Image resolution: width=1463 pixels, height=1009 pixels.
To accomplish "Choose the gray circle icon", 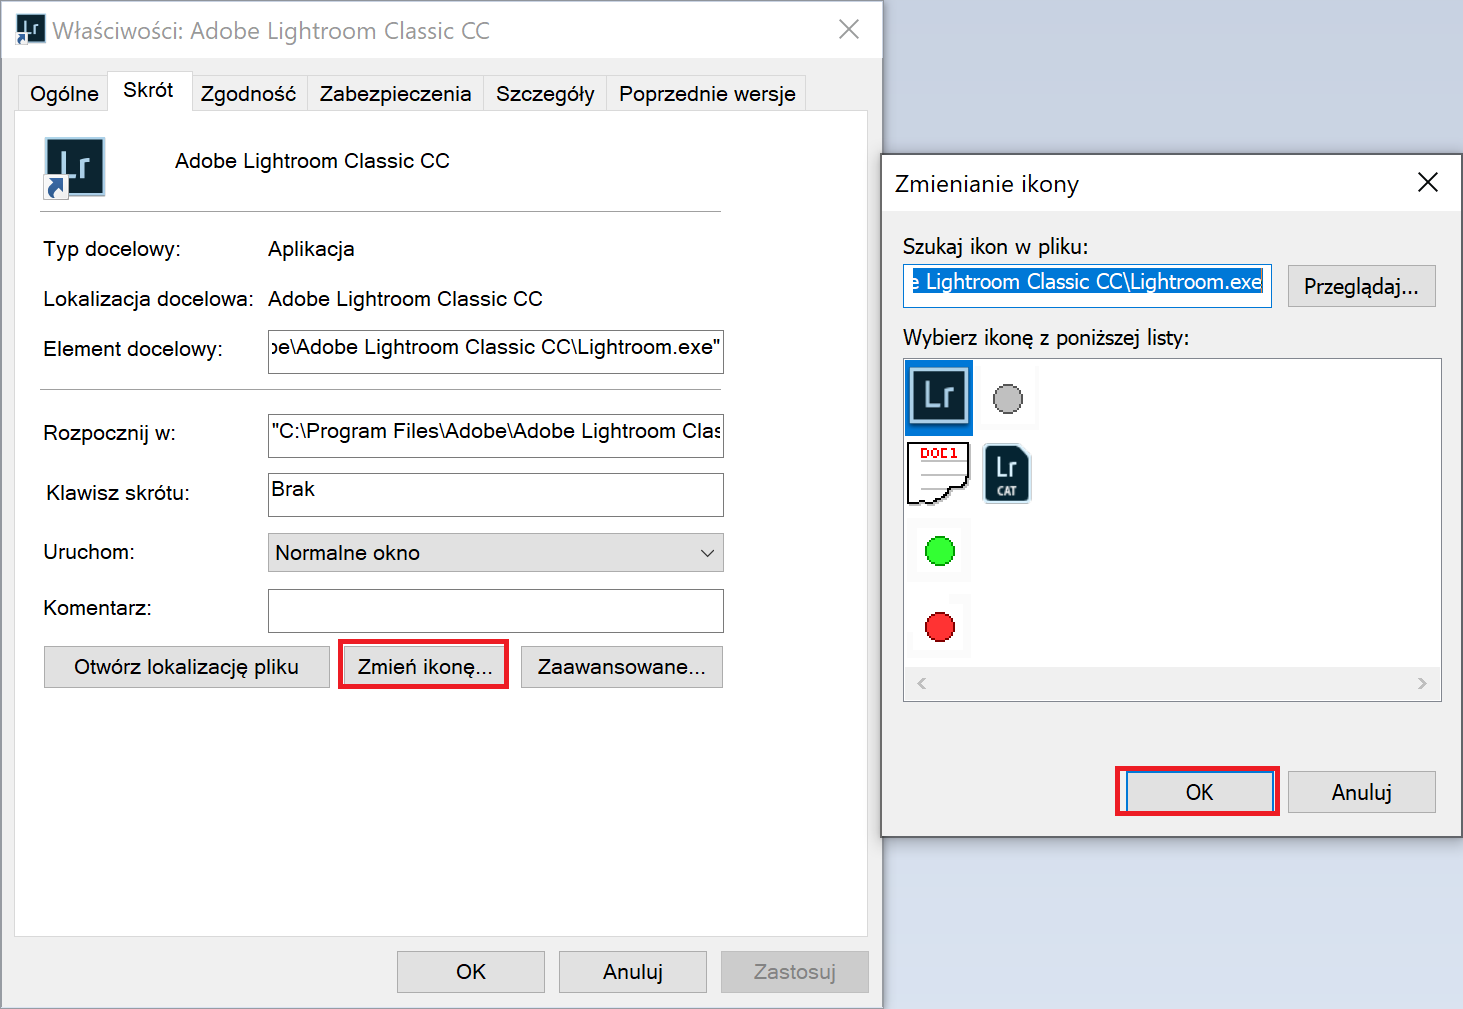I will (1007, 399).
